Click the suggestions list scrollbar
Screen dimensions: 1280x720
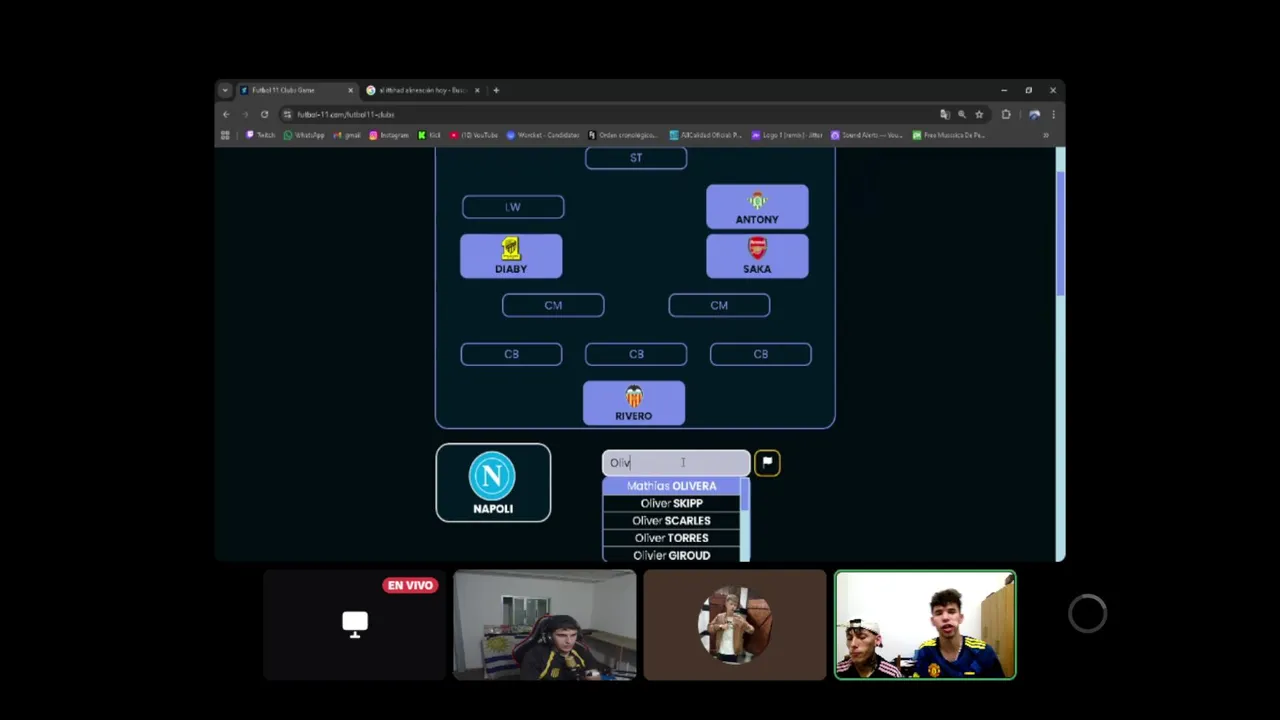[745, 520]
